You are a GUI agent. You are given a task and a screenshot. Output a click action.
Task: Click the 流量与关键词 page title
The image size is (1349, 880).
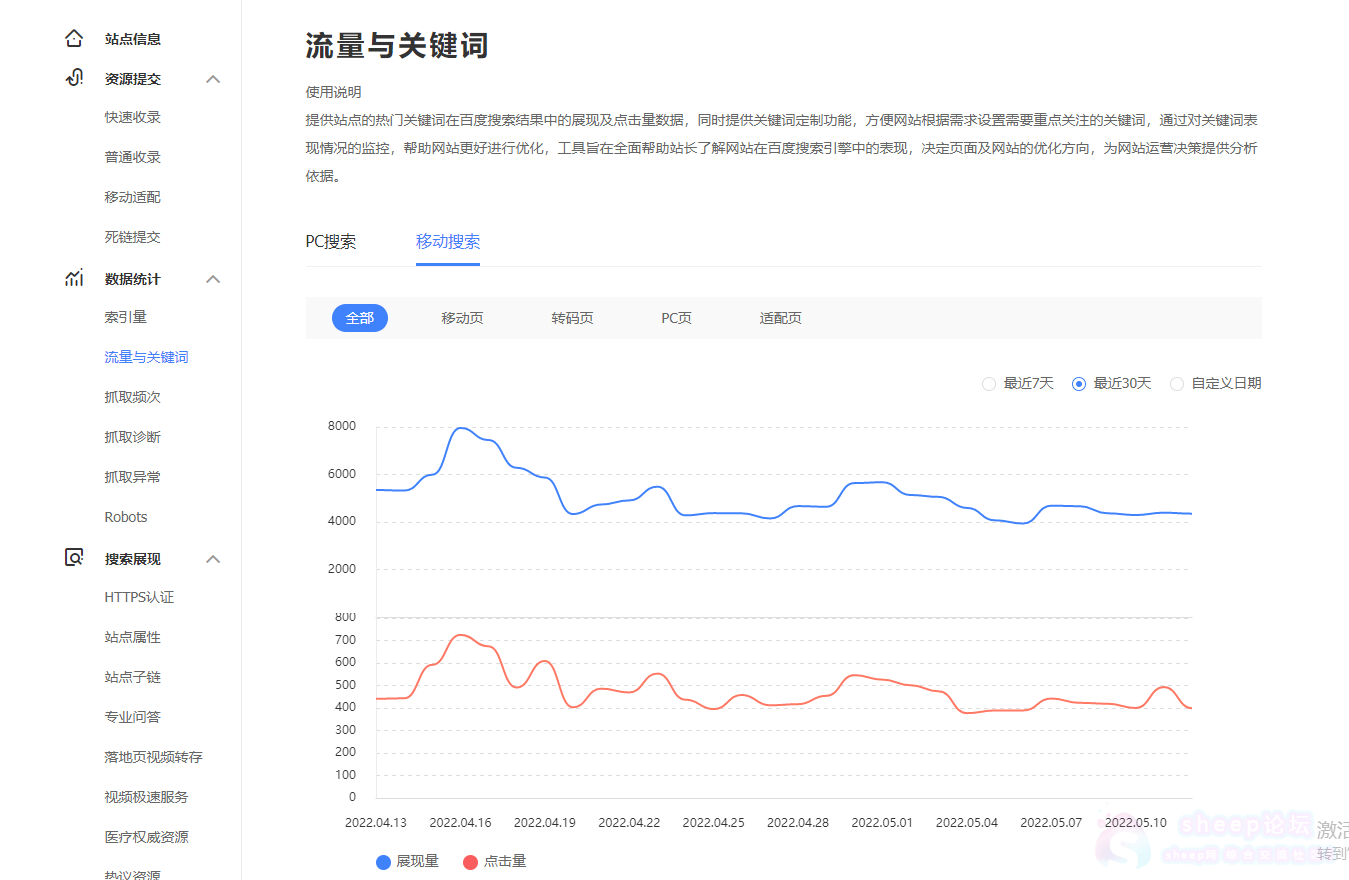[x=397, y=45]
